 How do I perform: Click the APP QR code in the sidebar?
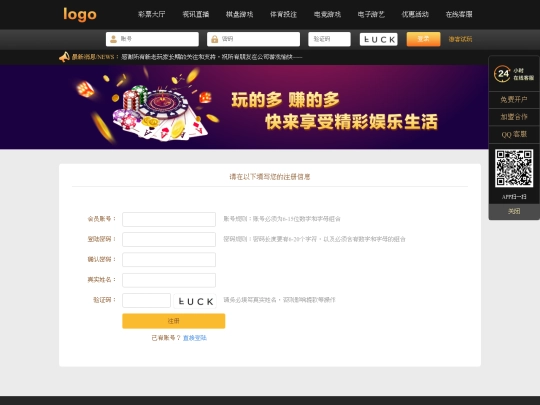click(514, 168)
